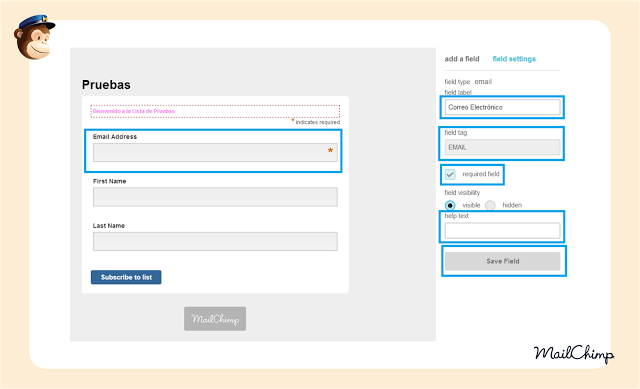Click the EMAIL field tag input
Viewport: 640px width, 389px height.
pyautogui.click(x=502, y=147)
